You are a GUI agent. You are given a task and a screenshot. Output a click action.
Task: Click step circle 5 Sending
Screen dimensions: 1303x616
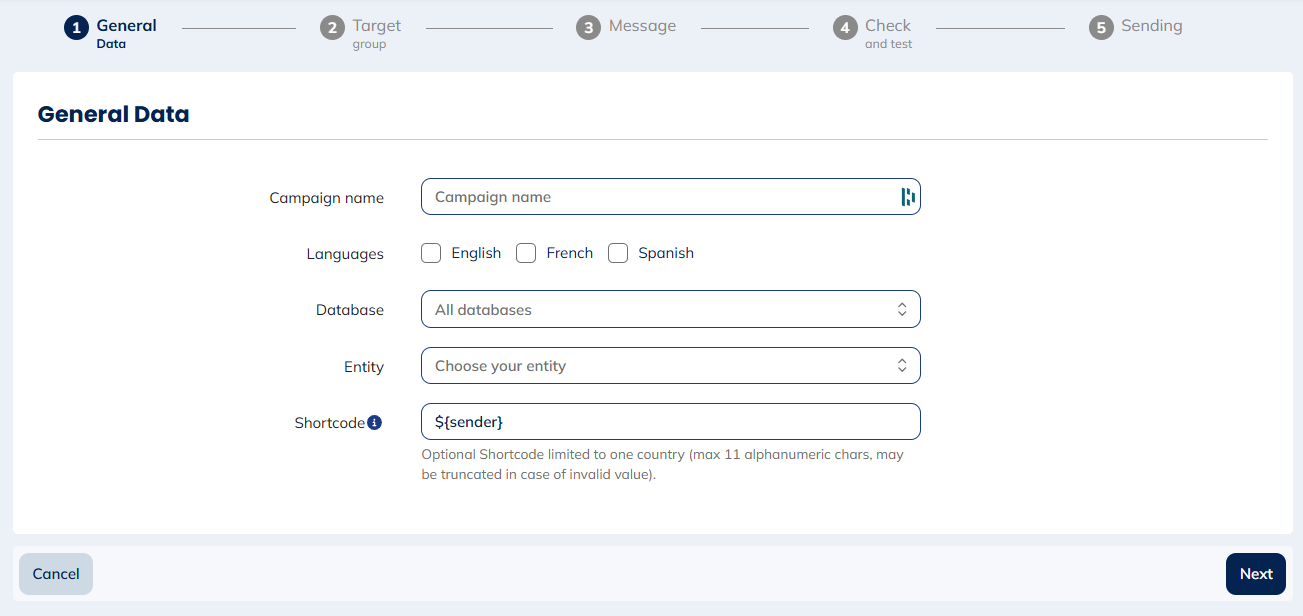(1101, 27)
